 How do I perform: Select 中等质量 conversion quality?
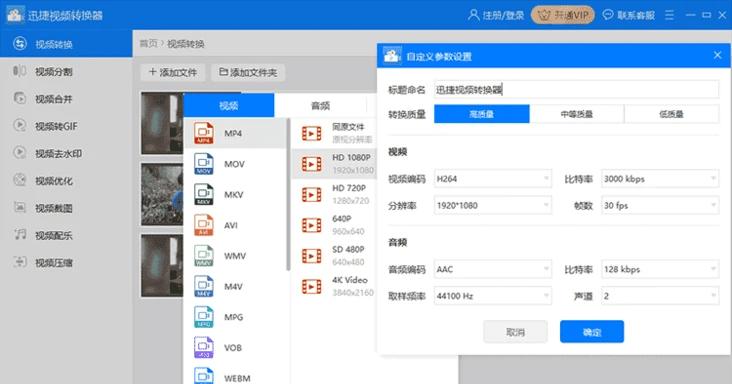(x=577, y=114)
